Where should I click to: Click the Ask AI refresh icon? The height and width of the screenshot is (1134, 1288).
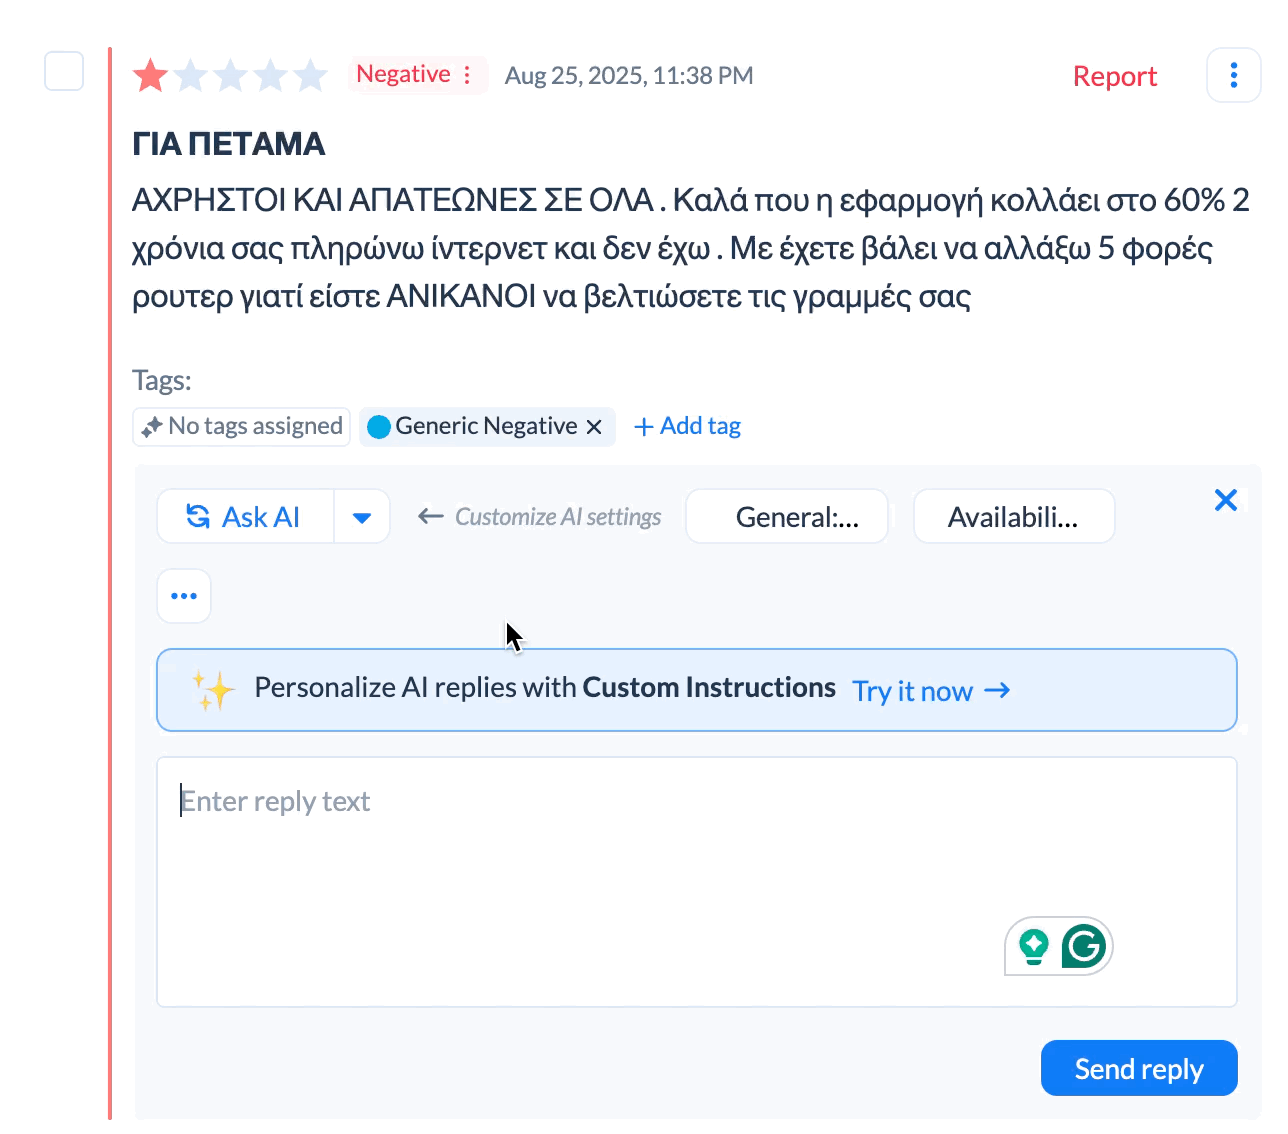198,516
